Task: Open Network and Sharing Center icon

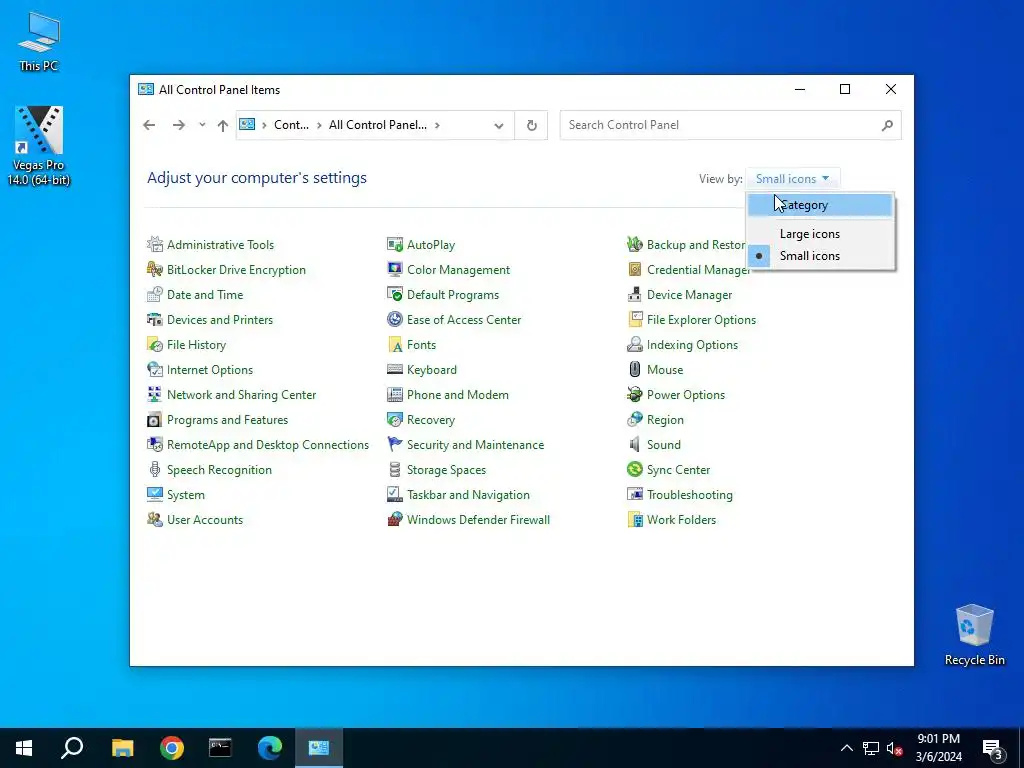Action: (155, 394)
